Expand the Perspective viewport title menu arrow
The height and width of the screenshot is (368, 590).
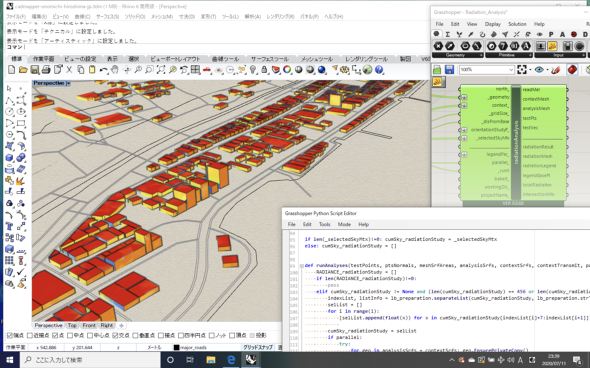[68, 83]
